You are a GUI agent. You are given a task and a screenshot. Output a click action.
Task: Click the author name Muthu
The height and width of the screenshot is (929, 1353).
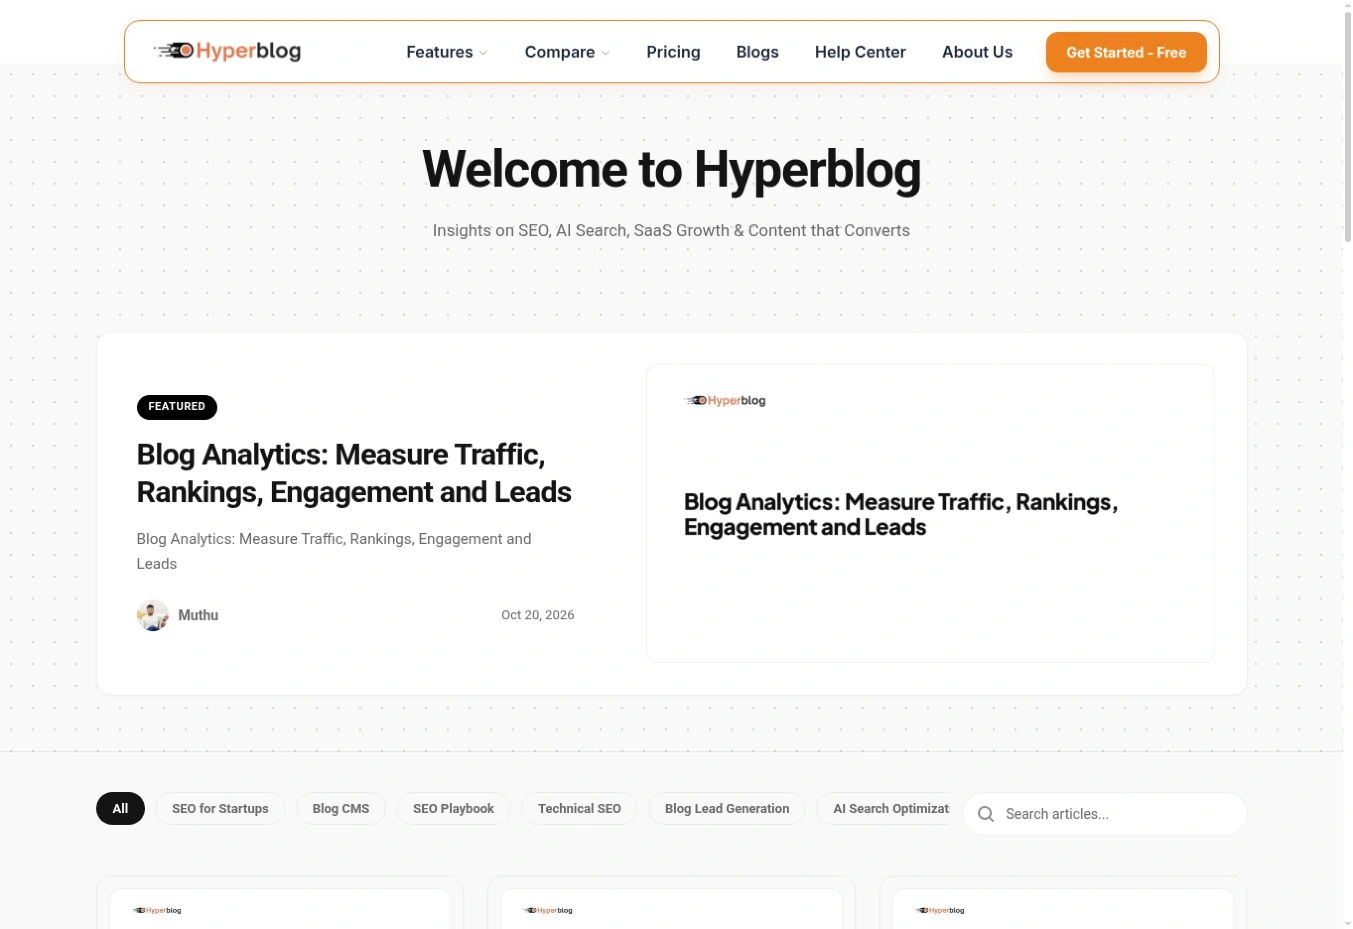(x=198, y=615)
